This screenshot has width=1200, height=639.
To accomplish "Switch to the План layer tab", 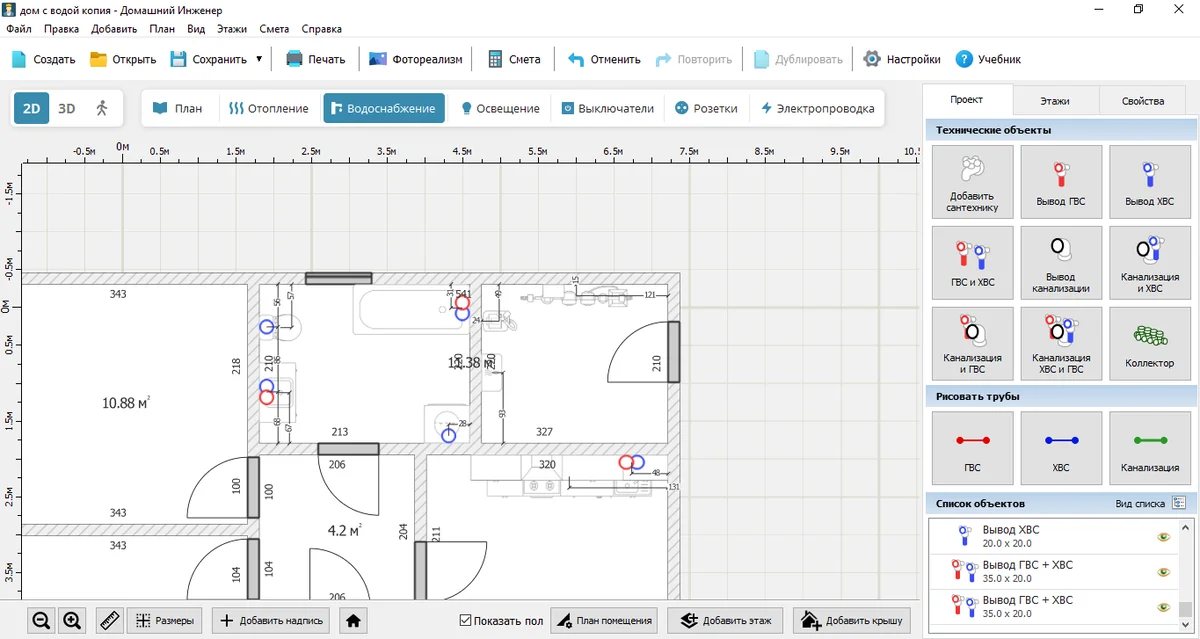I will [x=177, y=108].
